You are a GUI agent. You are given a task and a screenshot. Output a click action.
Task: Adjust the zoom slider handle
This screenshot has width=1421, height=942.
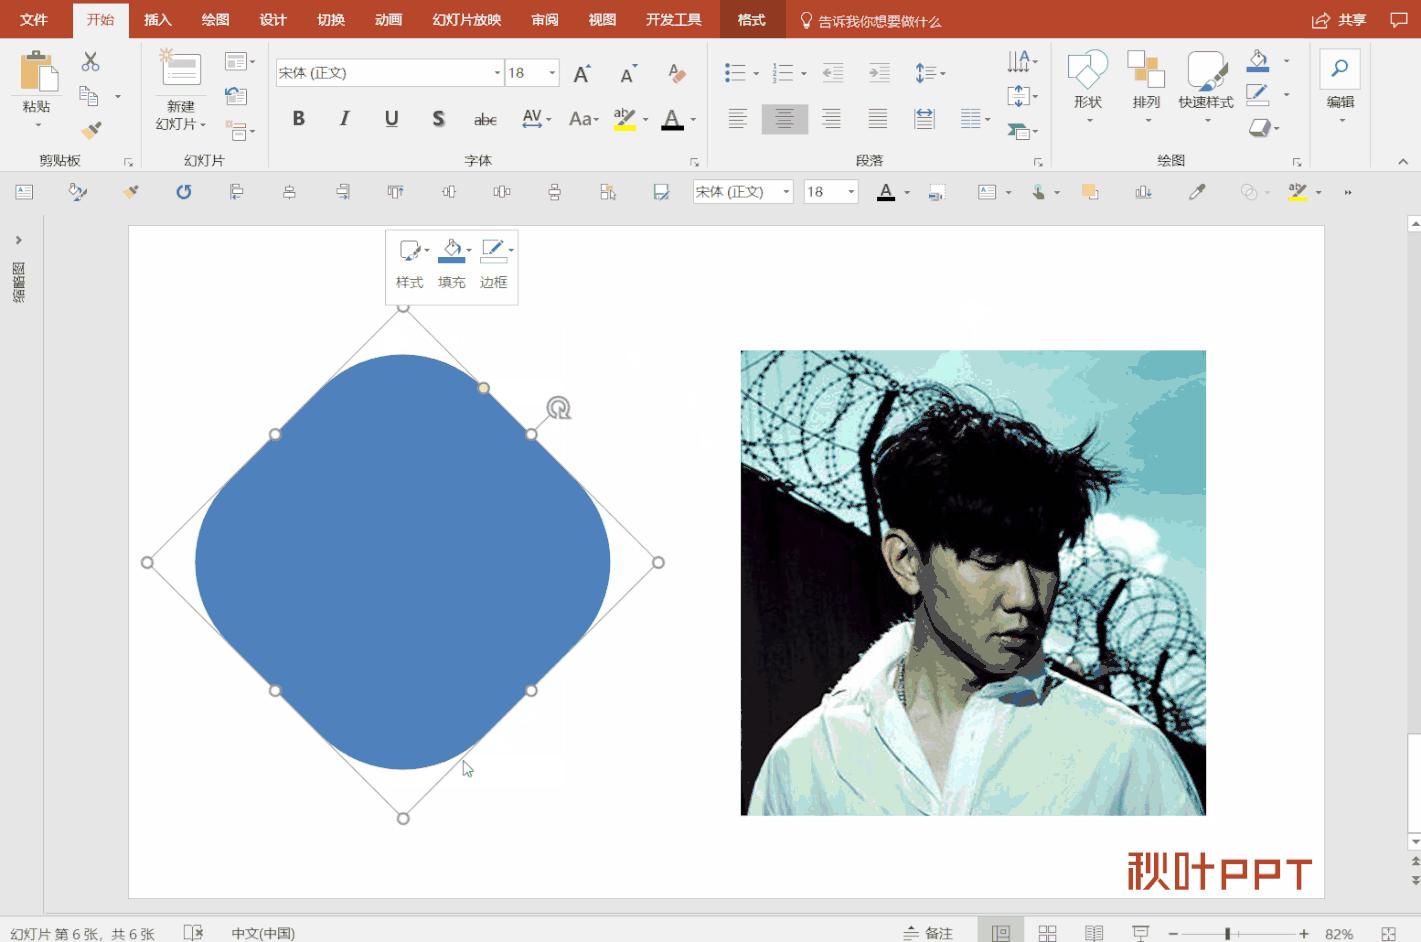(x=1227, y=934)
